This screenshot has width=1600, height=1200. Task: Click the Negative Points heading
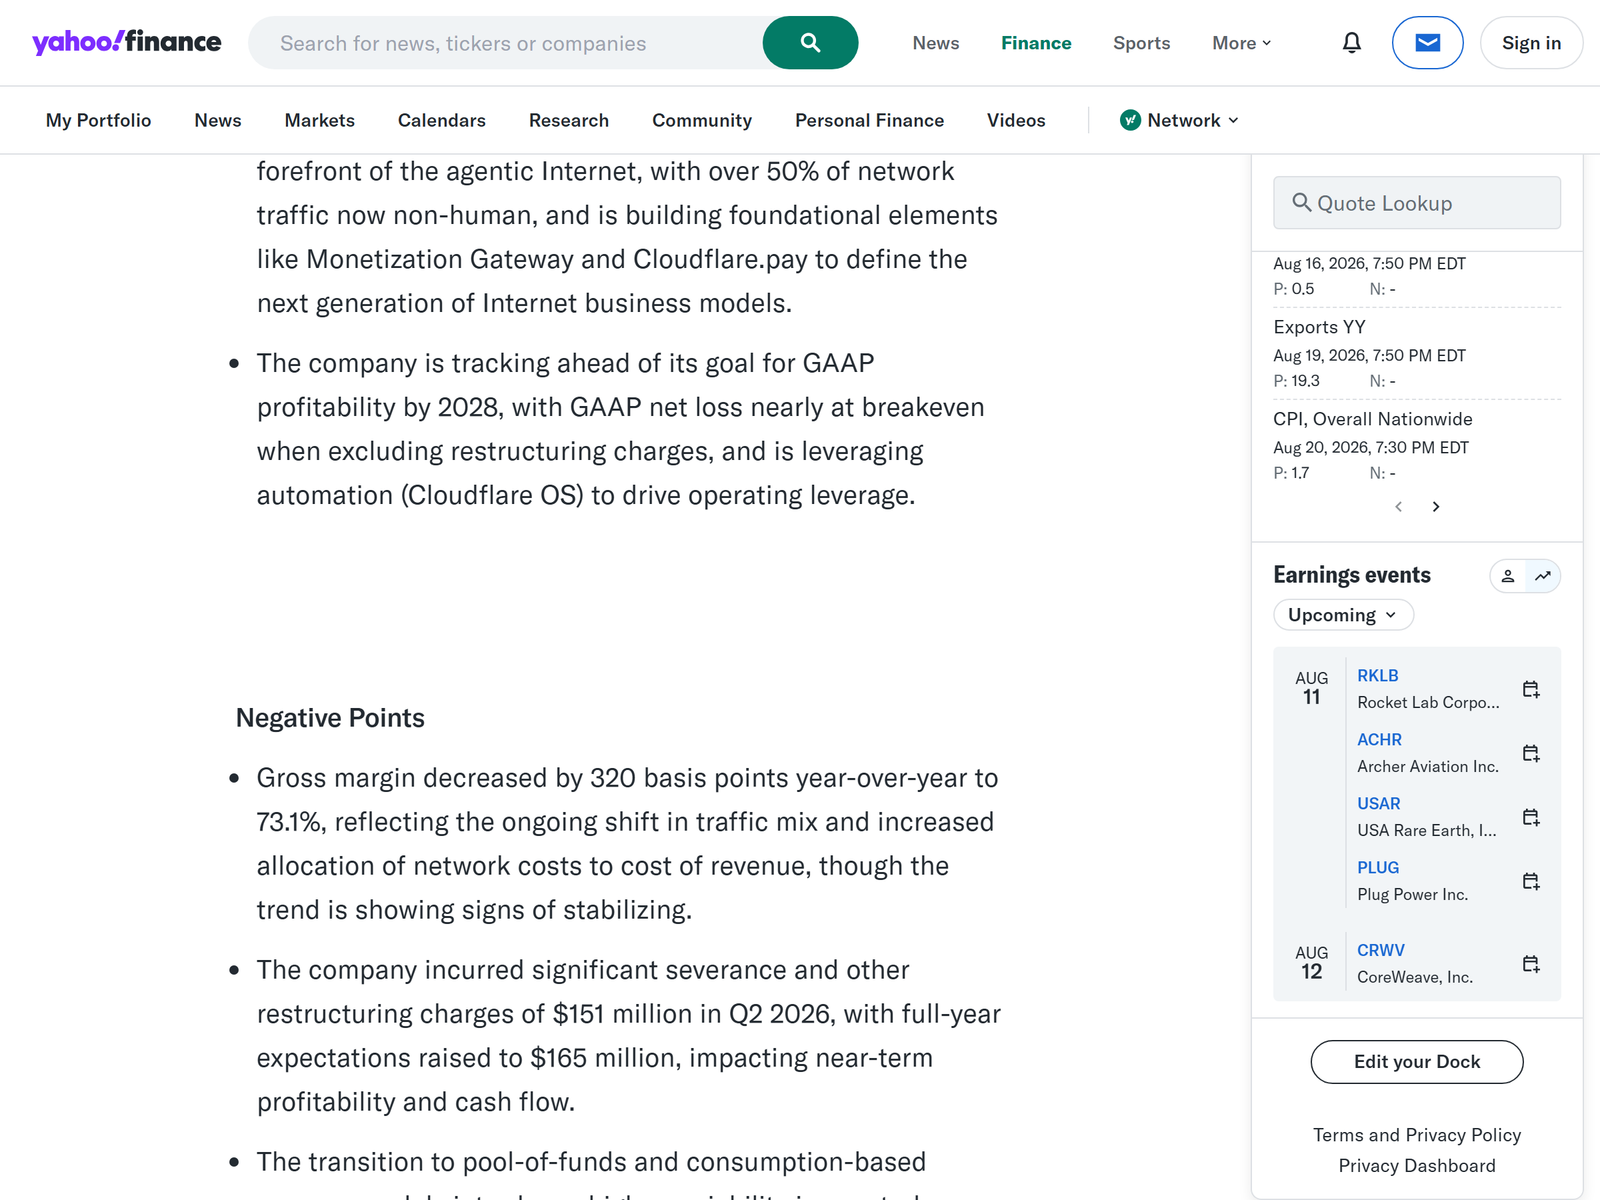click(x=330, y=718)
